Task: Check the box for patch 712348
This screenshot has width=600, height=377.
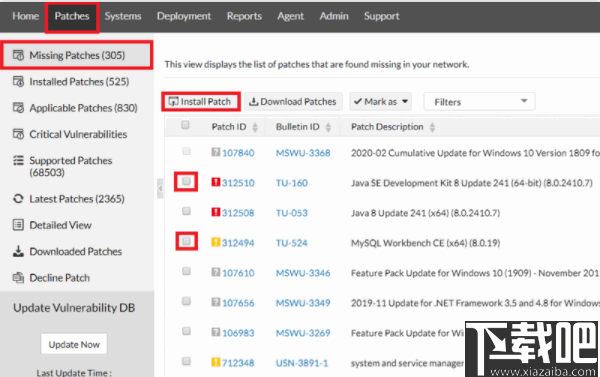Action: pyautogui.click(x=186, y=361)
